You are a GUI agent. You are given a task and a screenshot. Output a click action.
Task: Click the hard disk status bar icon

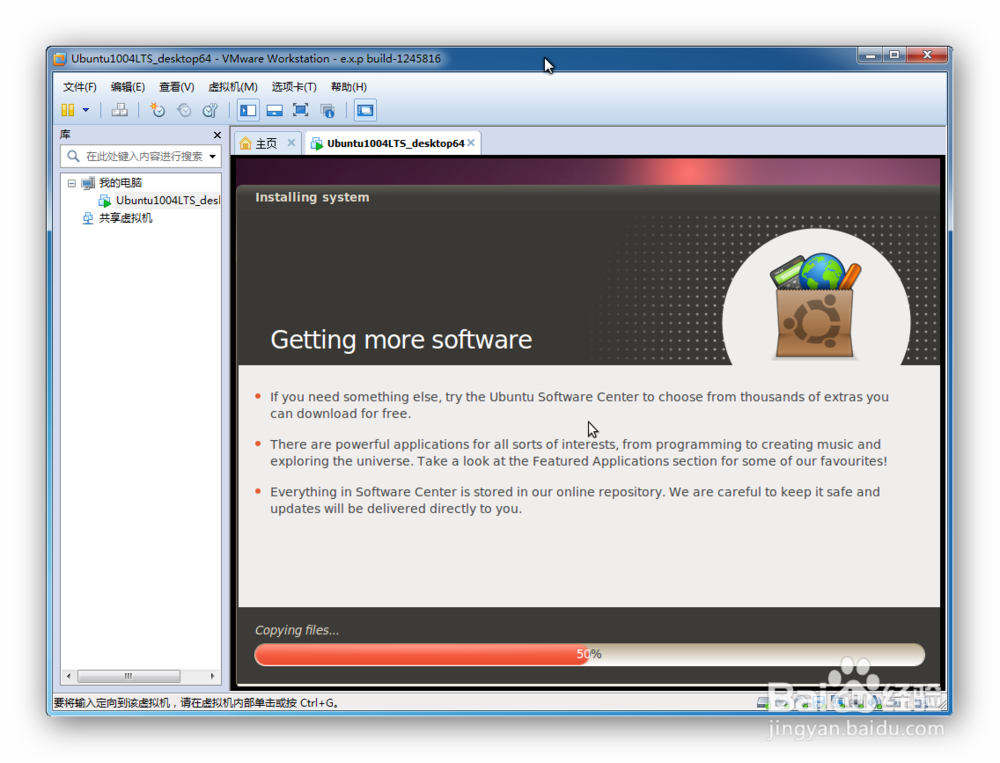click(763, 703)
